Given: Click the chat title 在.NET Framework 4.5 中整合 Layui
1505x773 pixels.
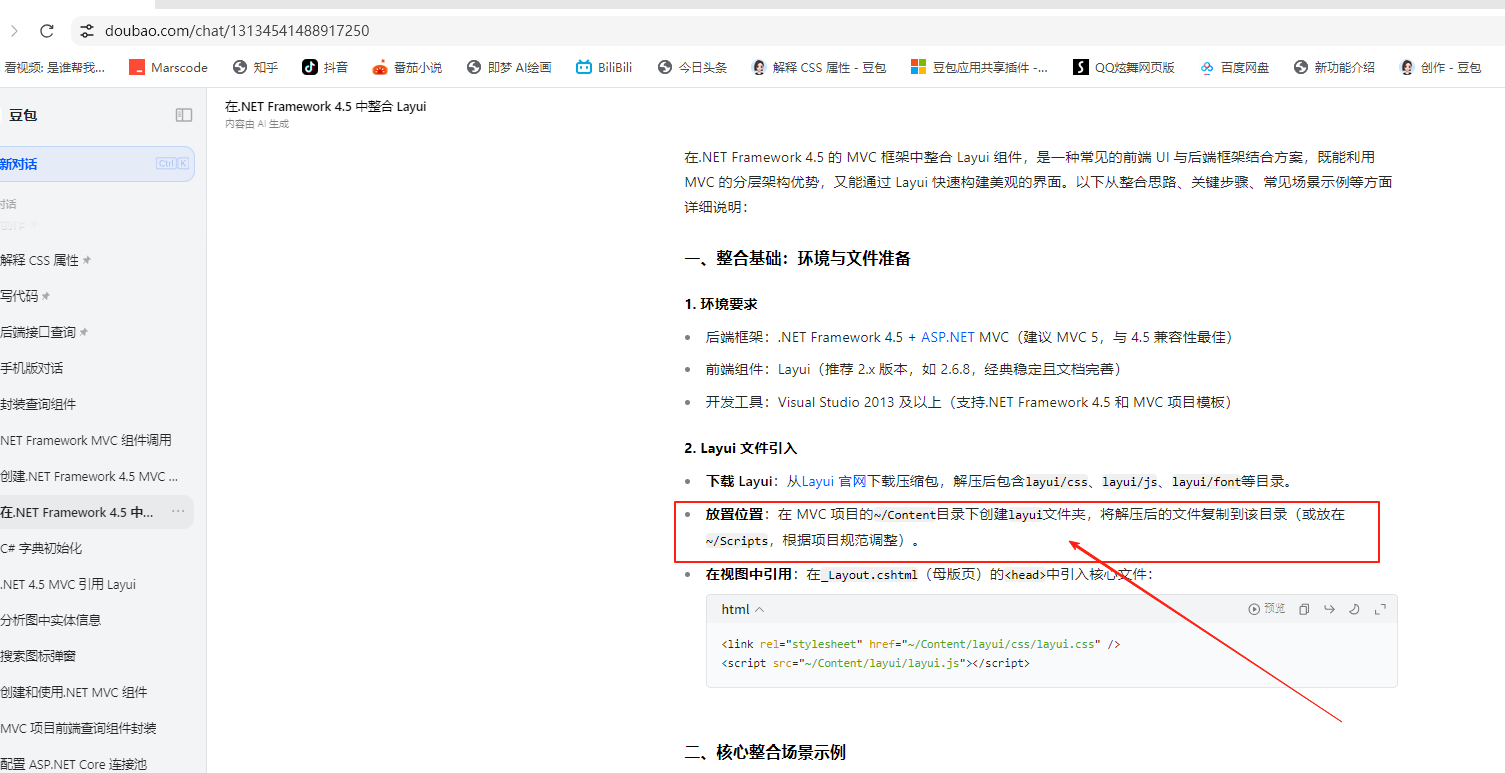Looking at the screenshot, I should [326, 106].
